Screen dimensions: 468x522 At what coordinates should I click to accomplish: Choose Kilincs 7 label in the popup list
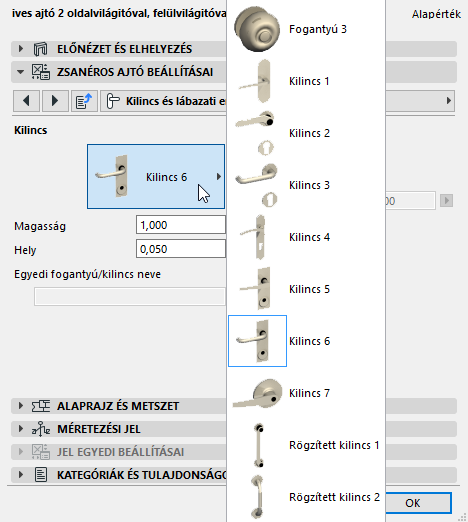click(309, 393)
